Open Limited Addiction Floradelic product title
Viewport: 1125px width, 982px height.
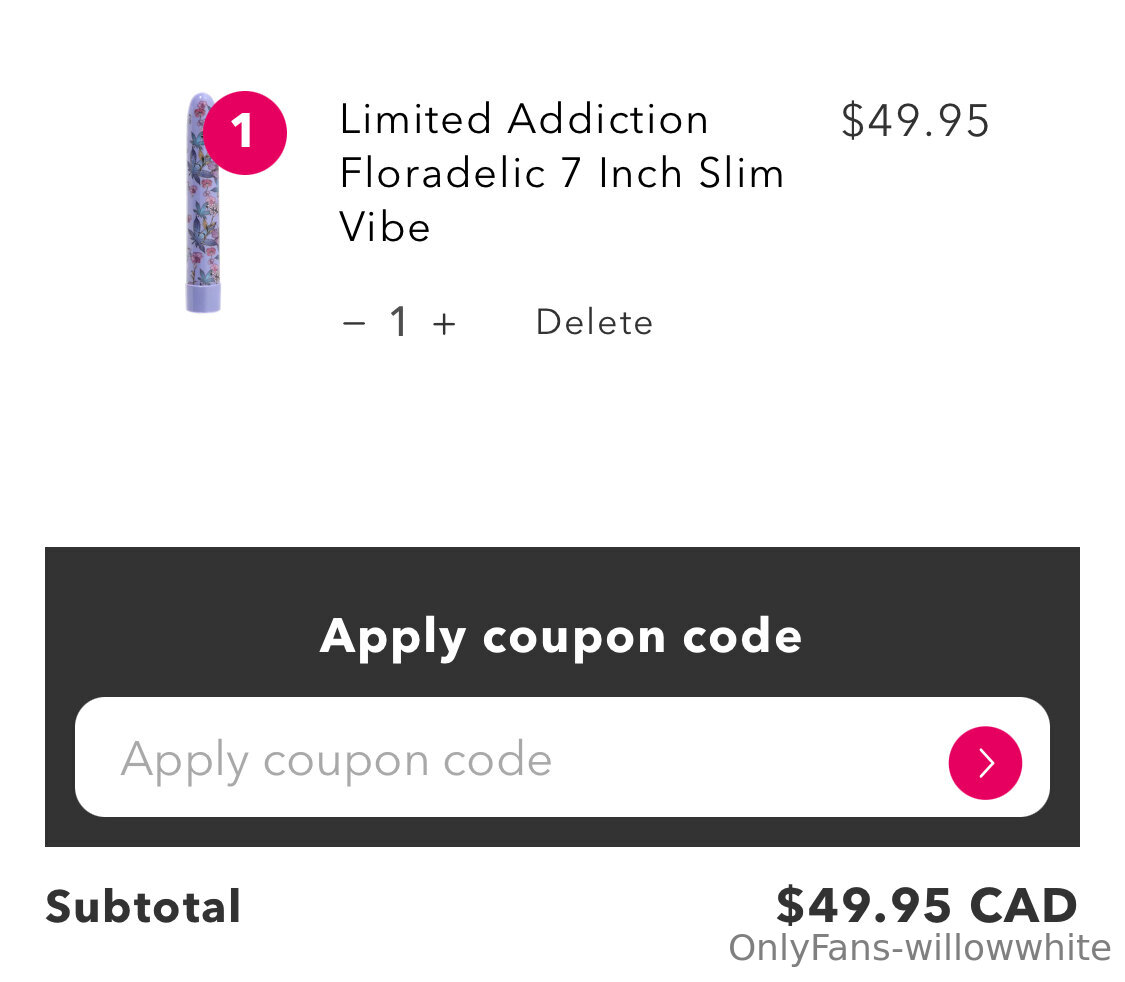(x=562, y=173)
